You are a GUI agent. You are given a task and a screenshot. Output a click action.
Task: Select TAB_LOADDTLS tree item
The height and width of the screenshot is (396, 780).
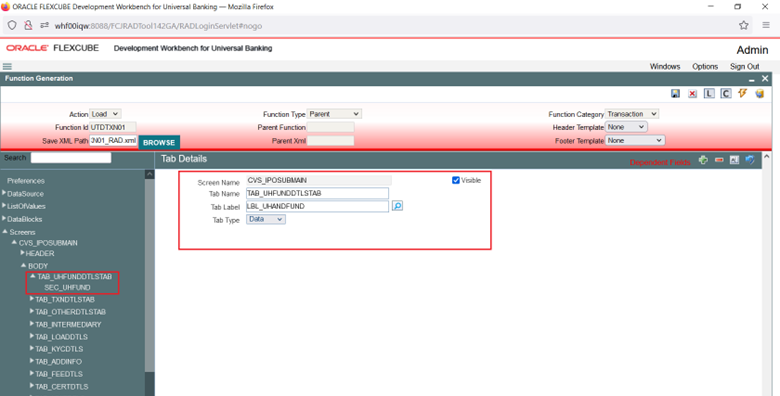pyautogui.click(x=61, y=337)
